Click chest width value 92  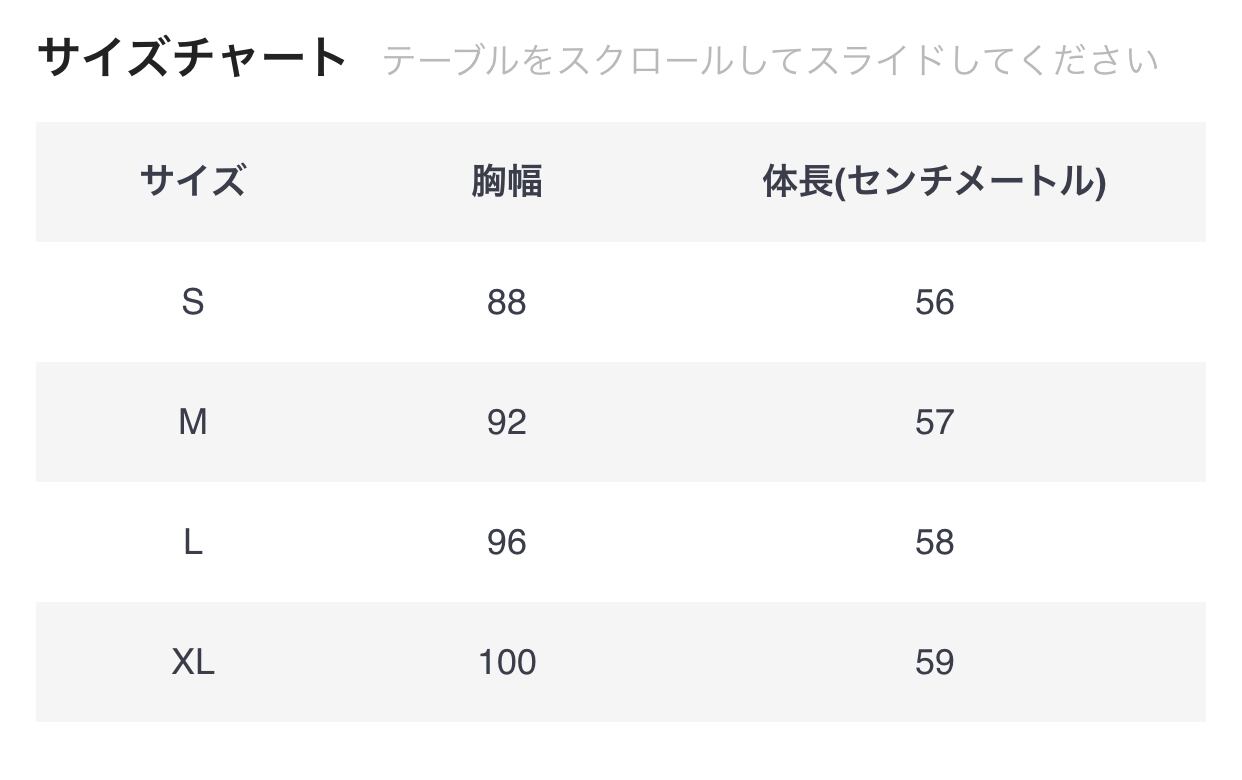506,422
